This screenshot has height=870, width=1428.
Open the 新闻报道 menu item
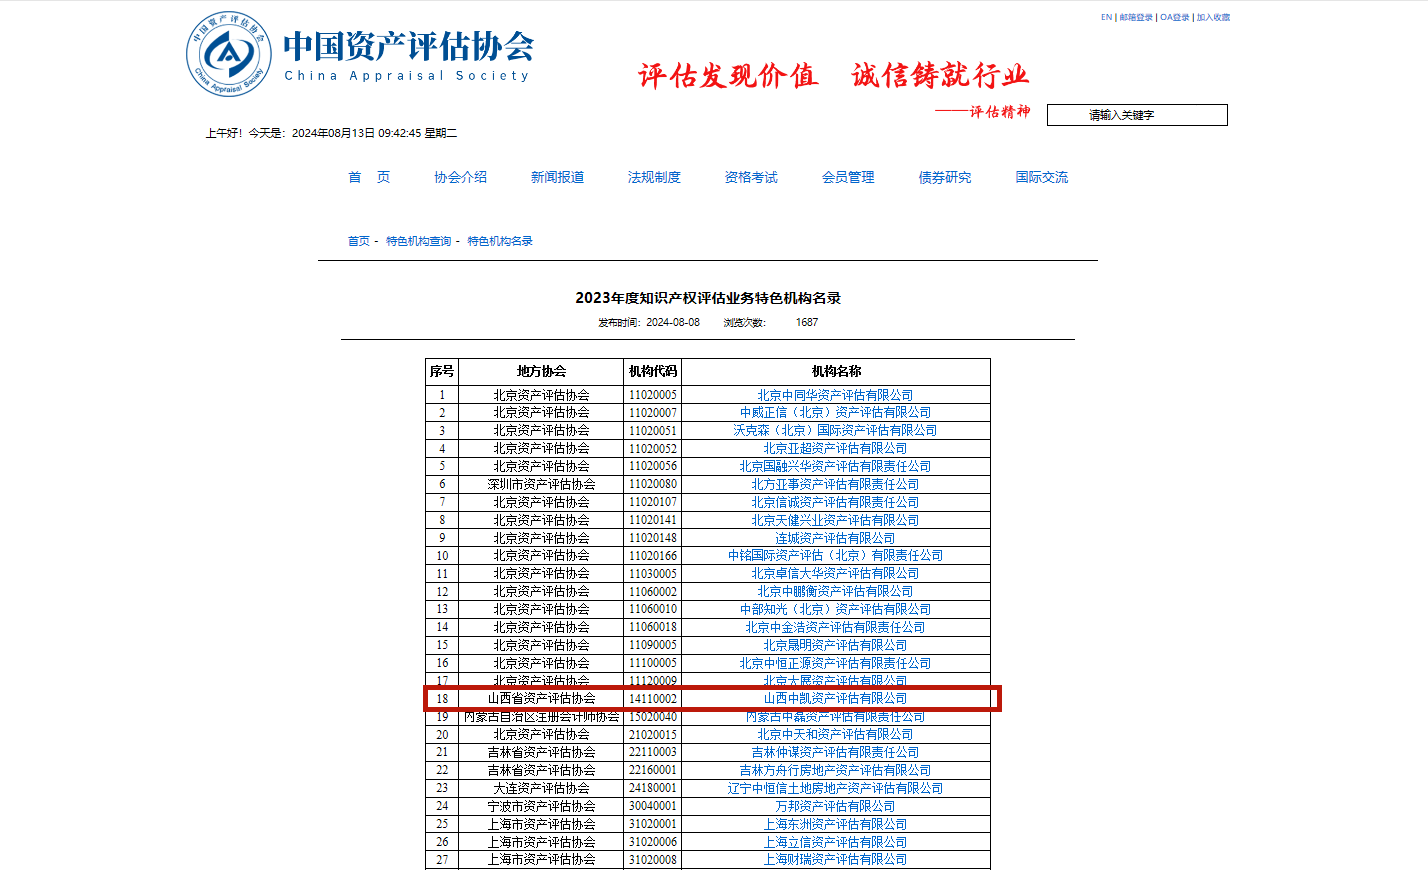pyautogui.click(x=557, y=177)
